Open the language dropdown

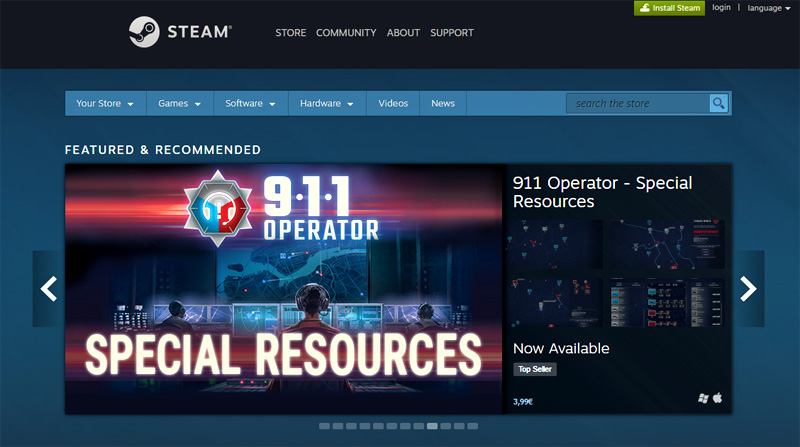point(768,8)
